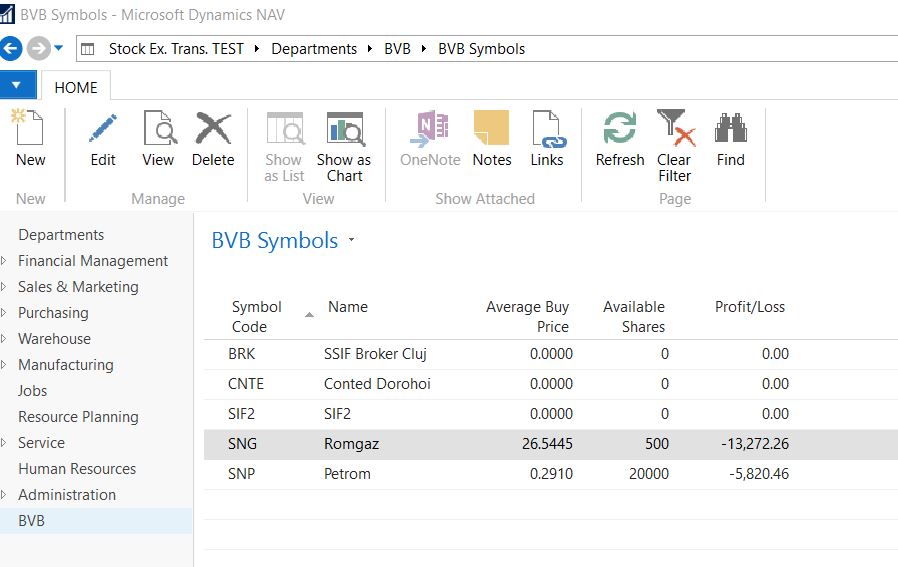Open Human Resources in navigation pane

77,468
